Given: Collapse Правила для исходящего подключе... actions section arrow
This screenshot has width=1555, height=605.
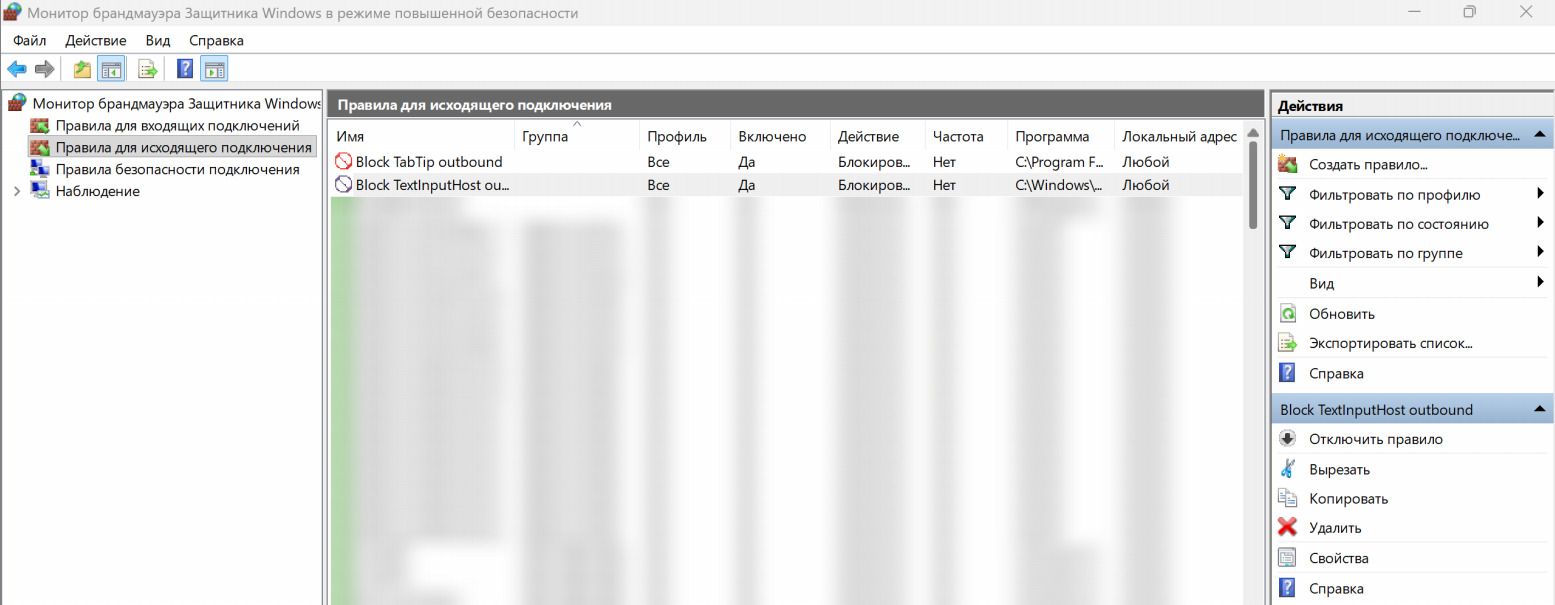Looking at the screenshot, I should click(x=1540, y=135).
